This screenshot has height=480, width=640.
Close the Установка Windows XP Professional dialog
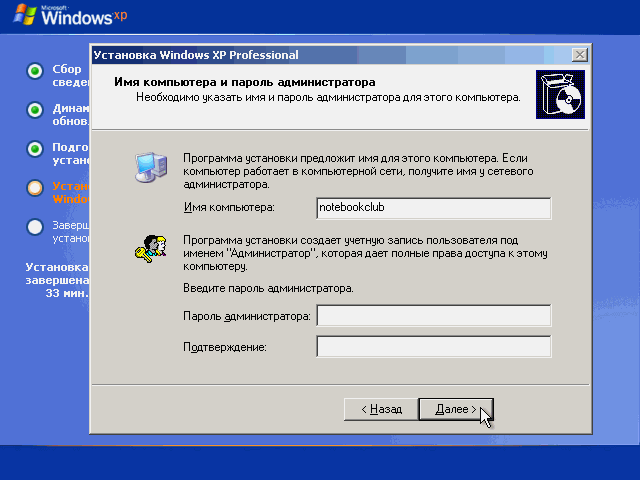[x=580, y=55]
